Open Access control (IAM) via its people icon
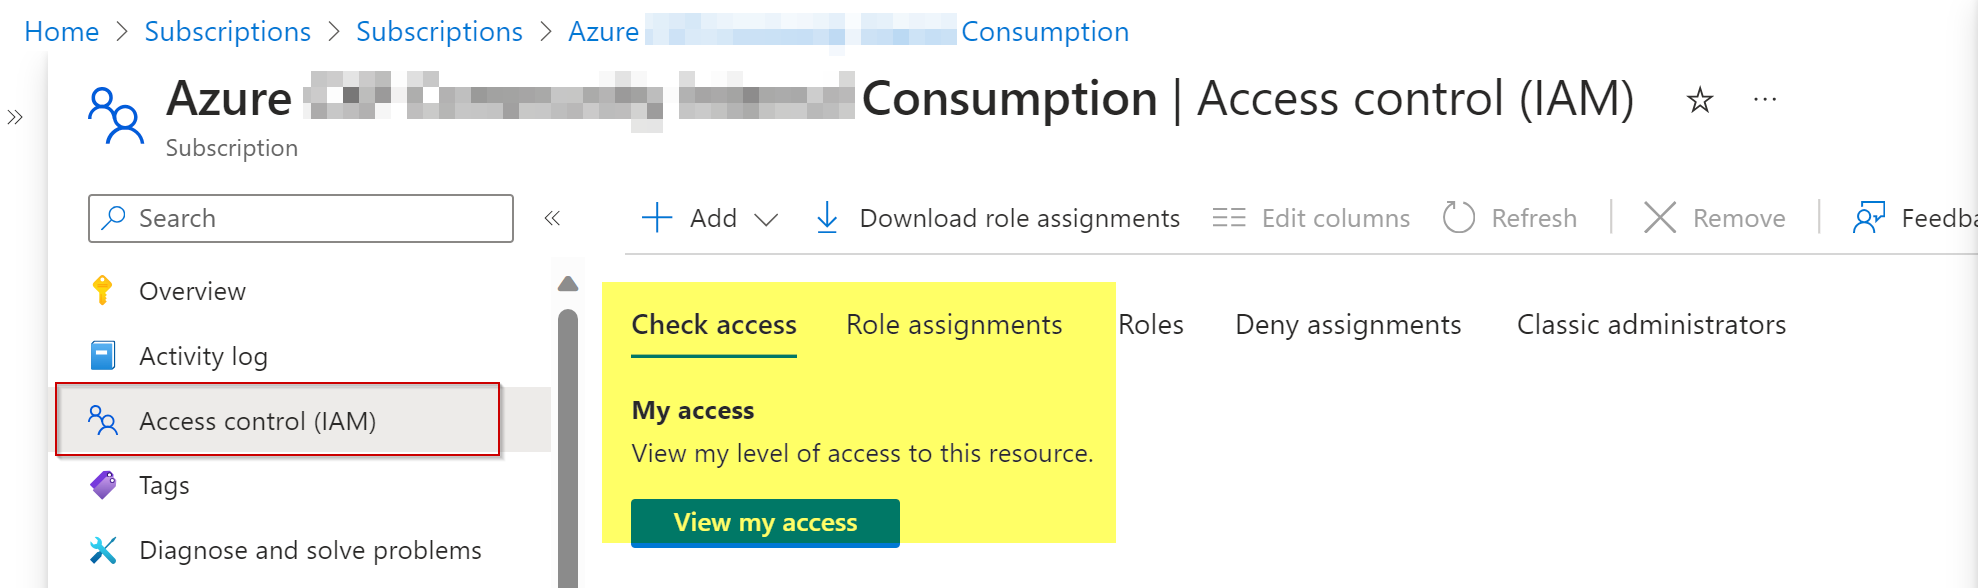Image resolution: width=1983 pixels, height=588 pixels. click(x=103, y=420)
